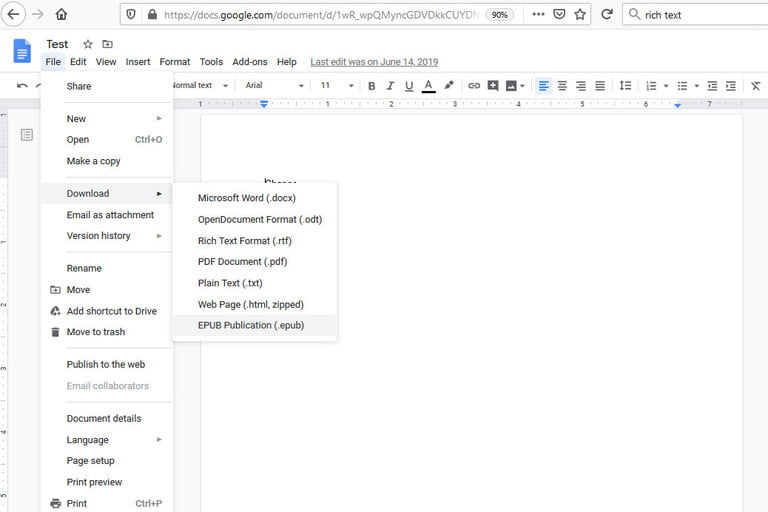This screenshot has height=512, width=768.
Task: Choose PDF Document (.pdf) from Download
Action: [243, 262]
